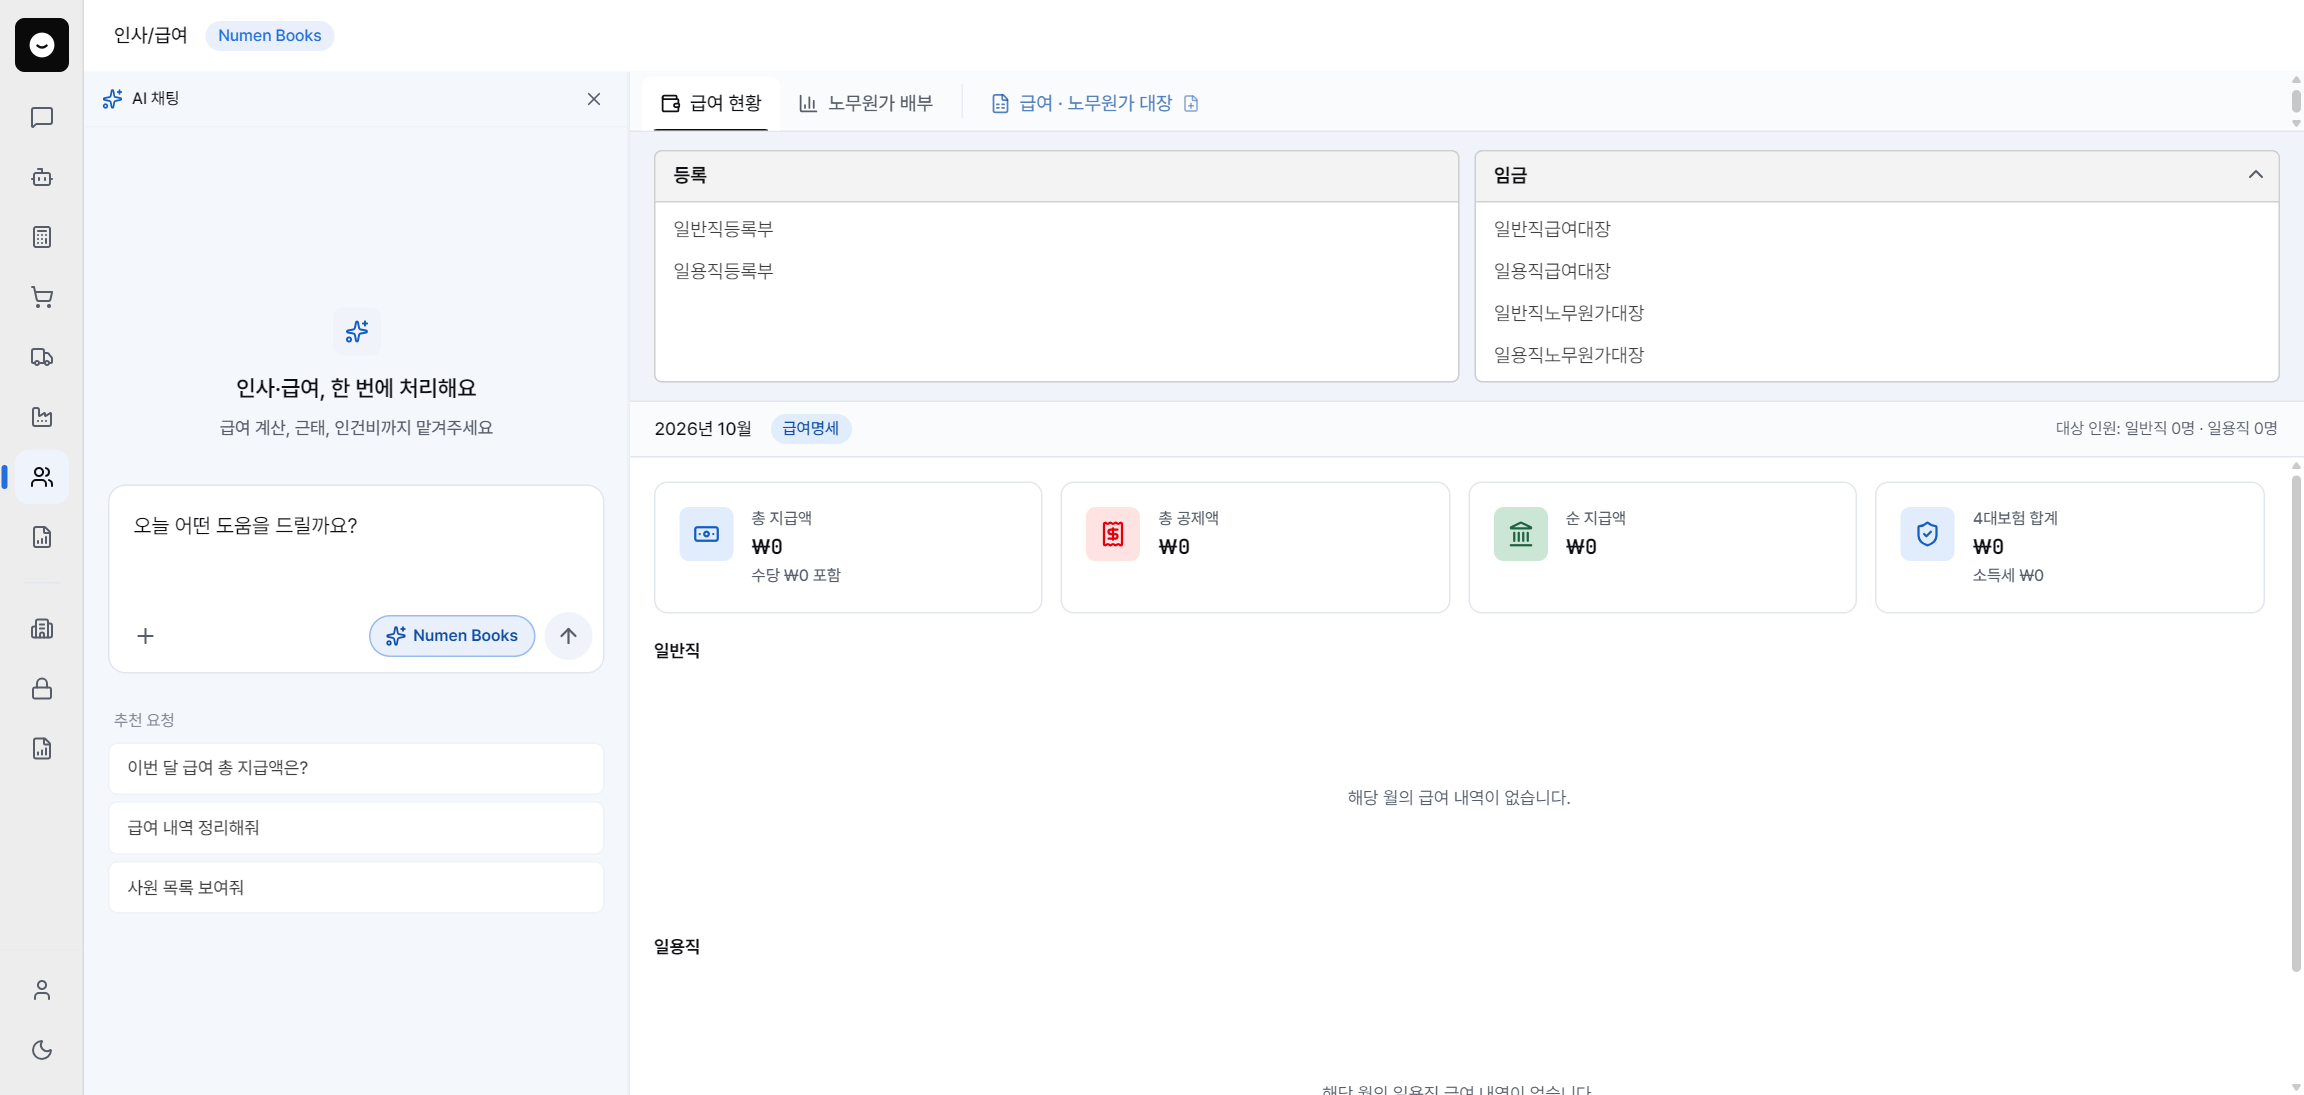Image resolution: width=2304 pixels, height=1095 pixels.
Task: Select the 급여 현황 tab
Action: click(711, 103)
